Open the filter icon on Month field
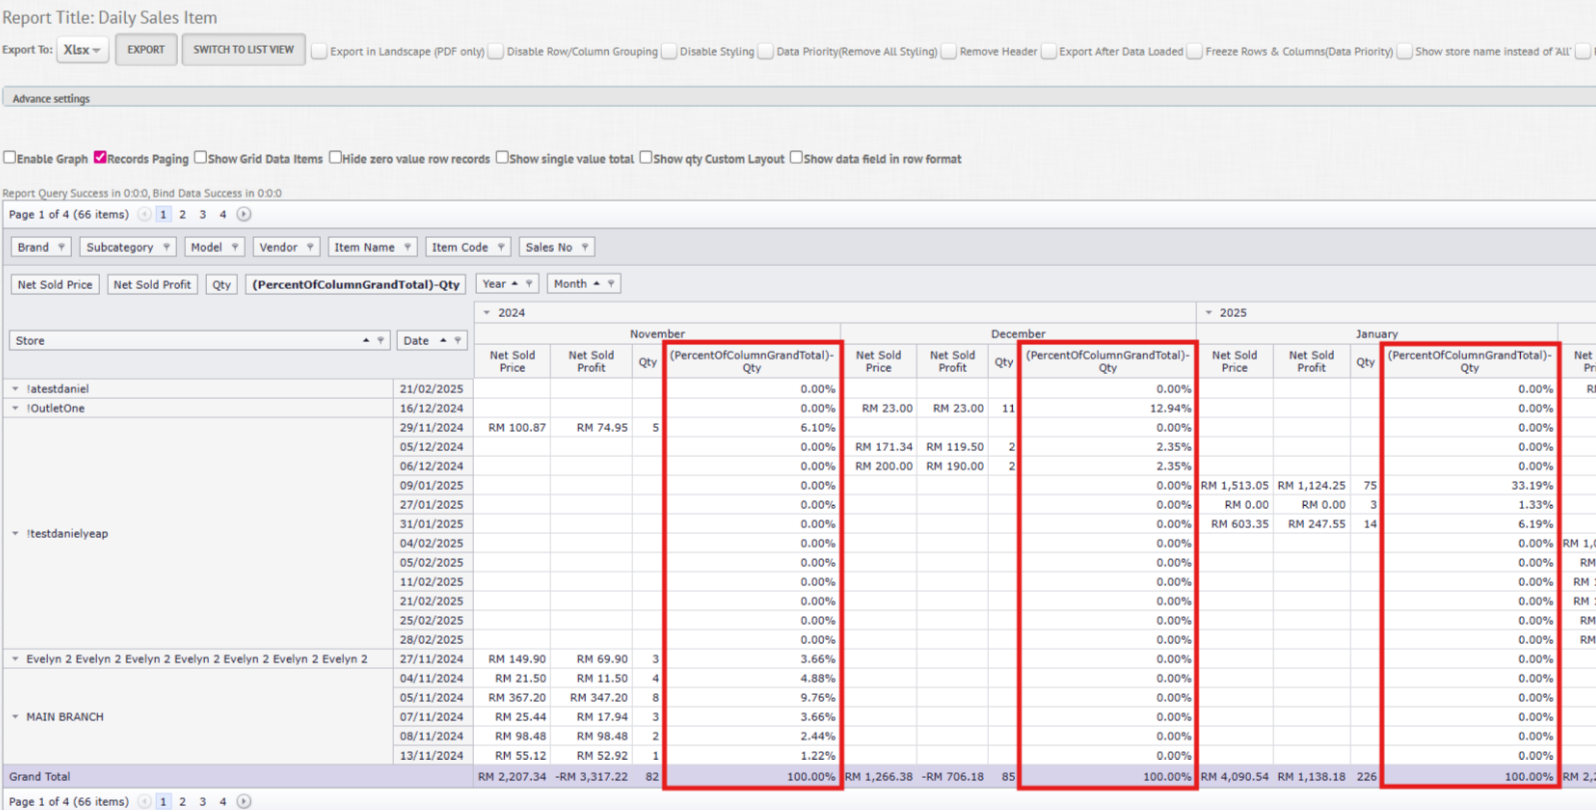 point(611,284)
